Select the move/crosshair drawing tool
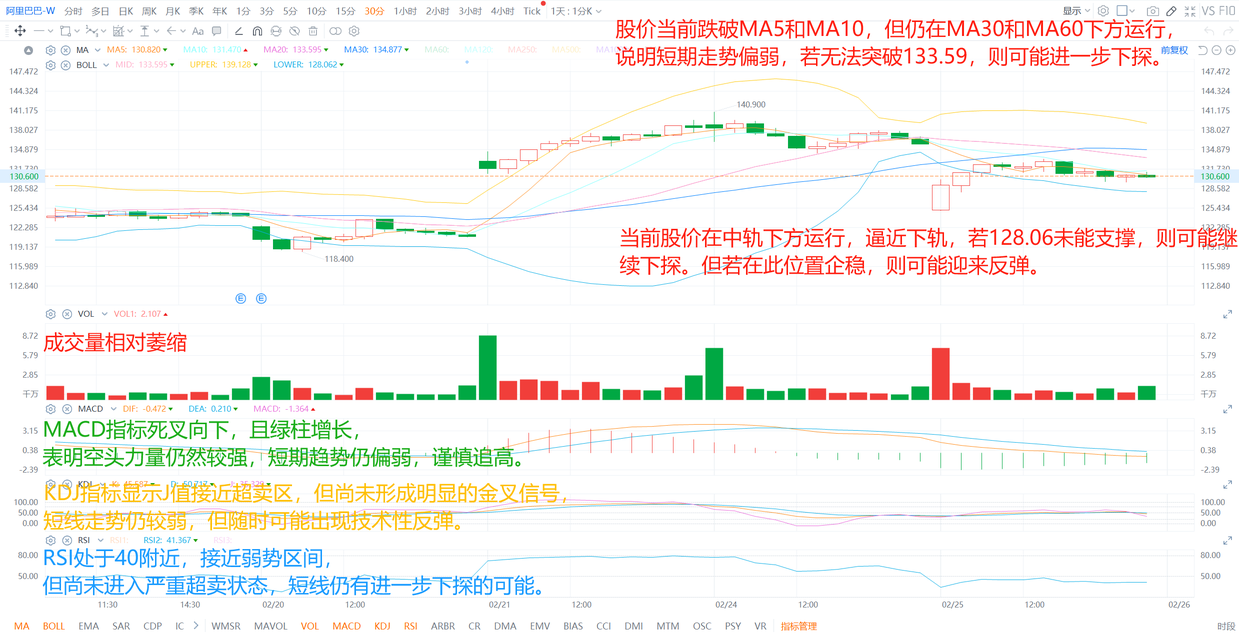 coord(20,31)
